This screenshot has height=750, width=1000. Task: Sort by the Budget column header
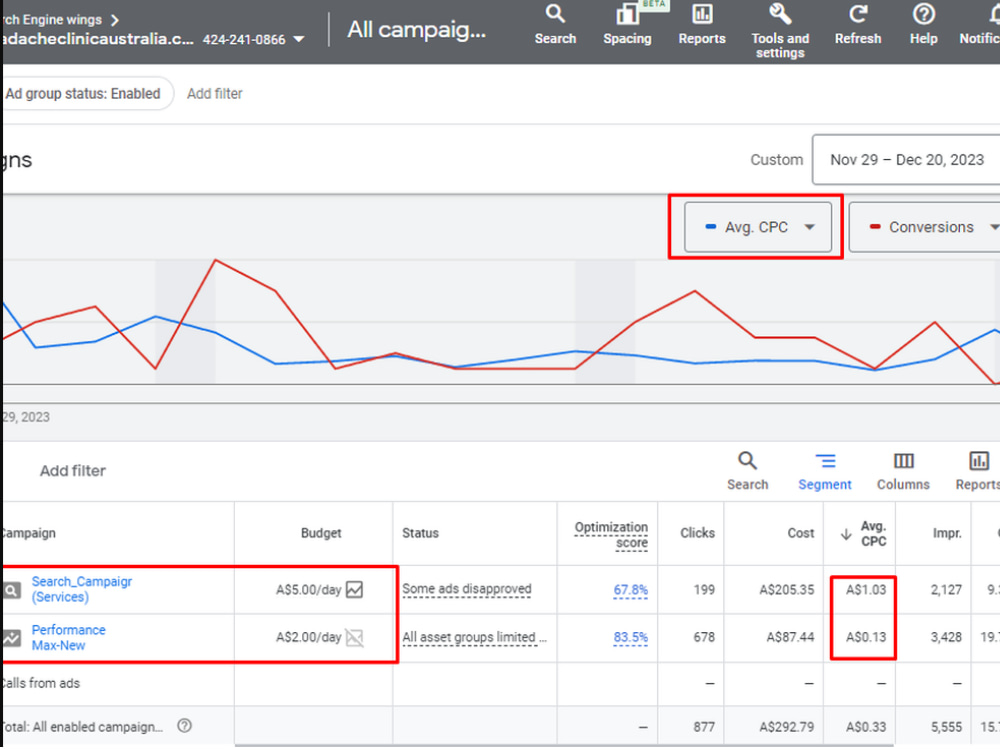321,533
